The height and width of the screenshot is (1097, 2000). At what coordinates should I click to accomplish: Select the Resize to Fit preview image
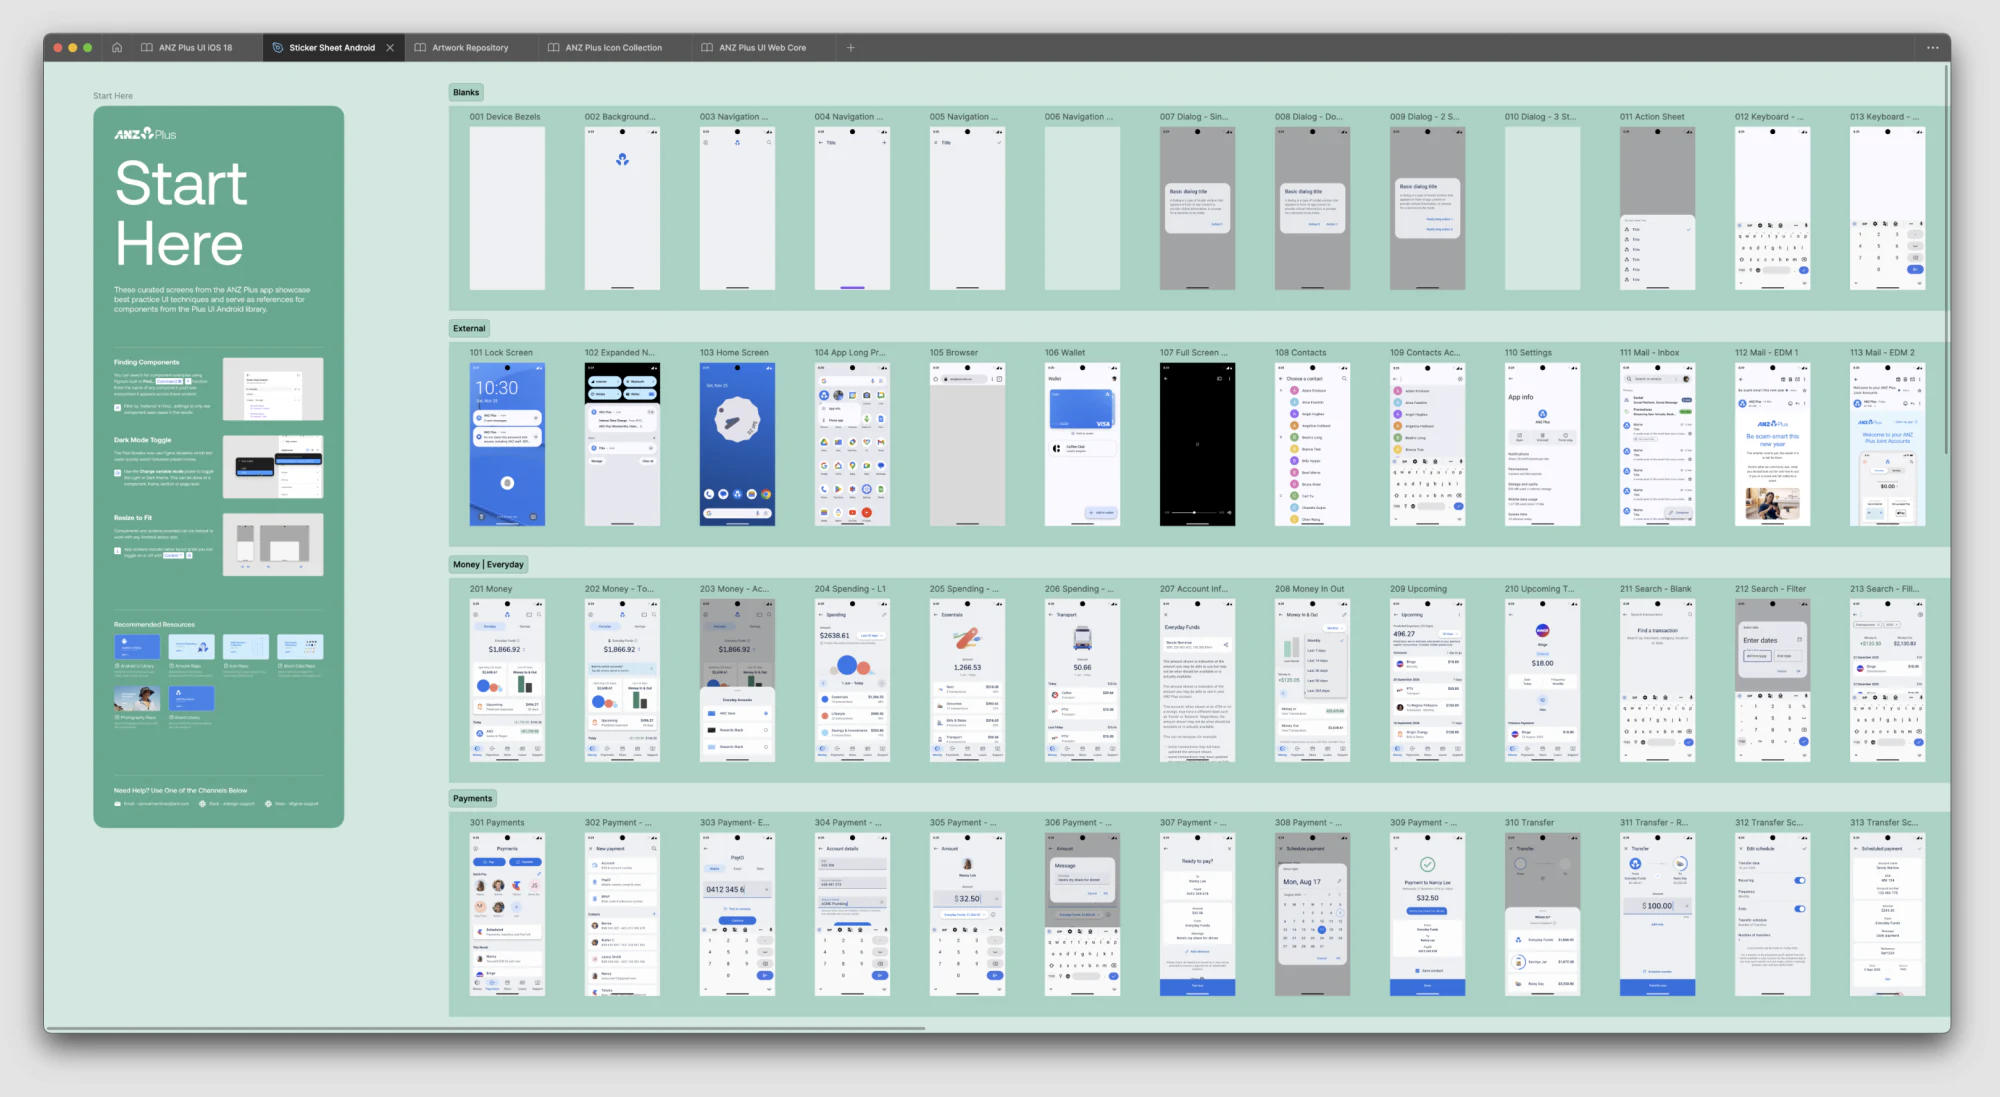coord(273,544)
